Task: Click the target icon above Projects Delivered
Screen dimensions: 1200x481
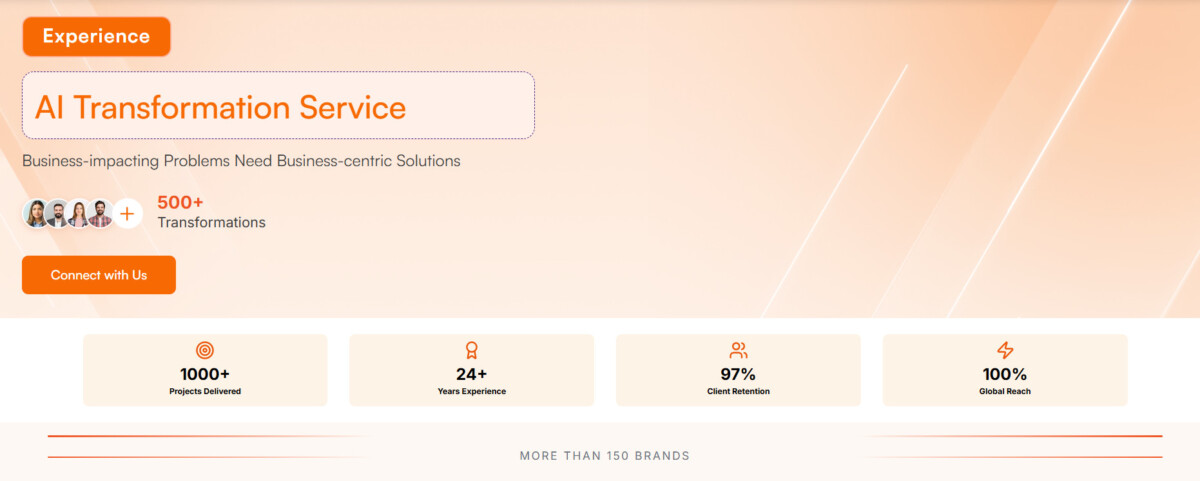Action: coord(205,350)
